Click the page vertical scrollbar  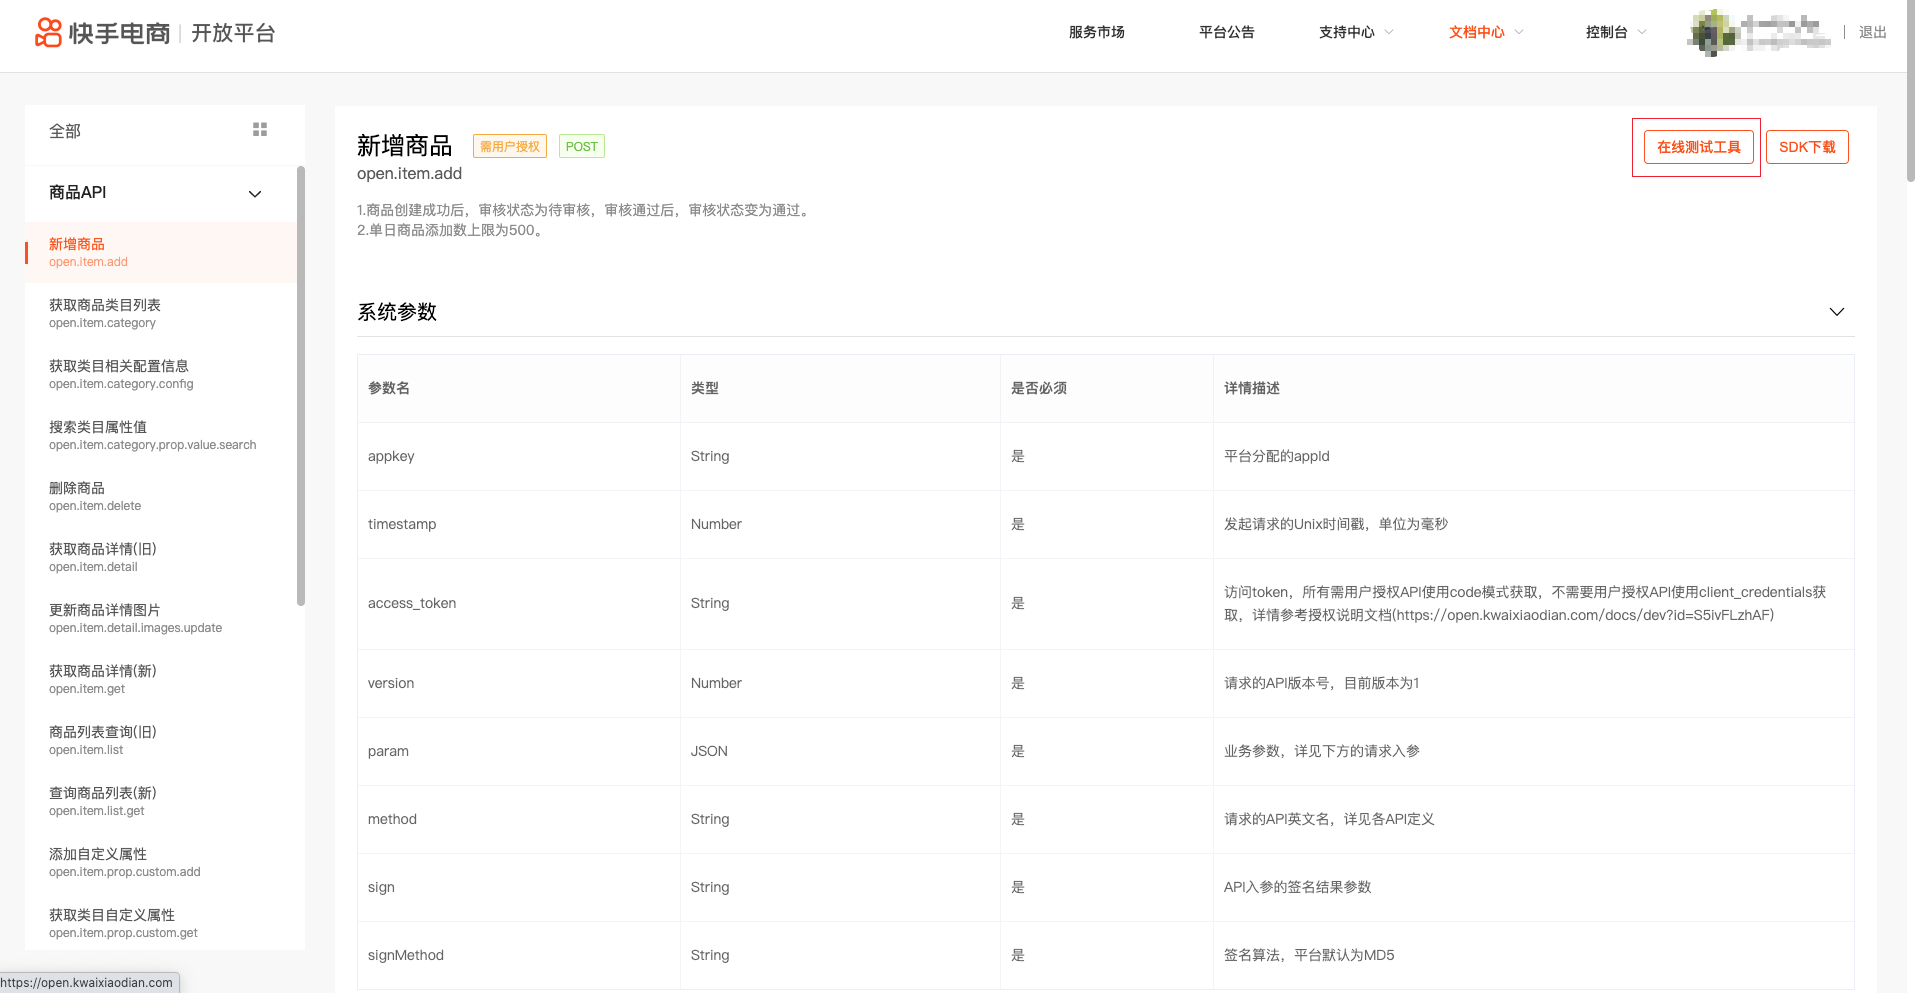1910,92
